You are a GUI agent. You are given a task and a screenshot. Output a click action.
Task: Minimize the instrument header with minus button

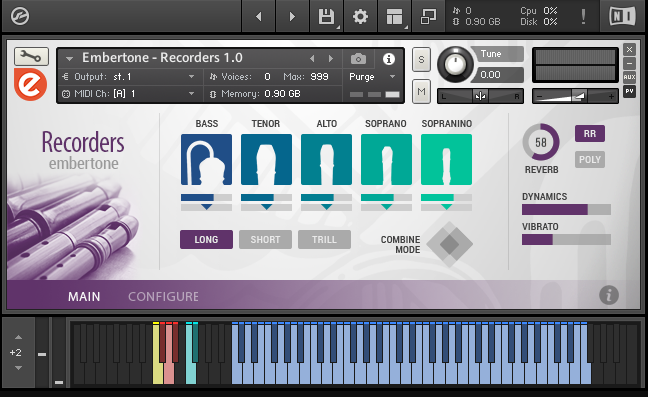[x=629, y=63]
